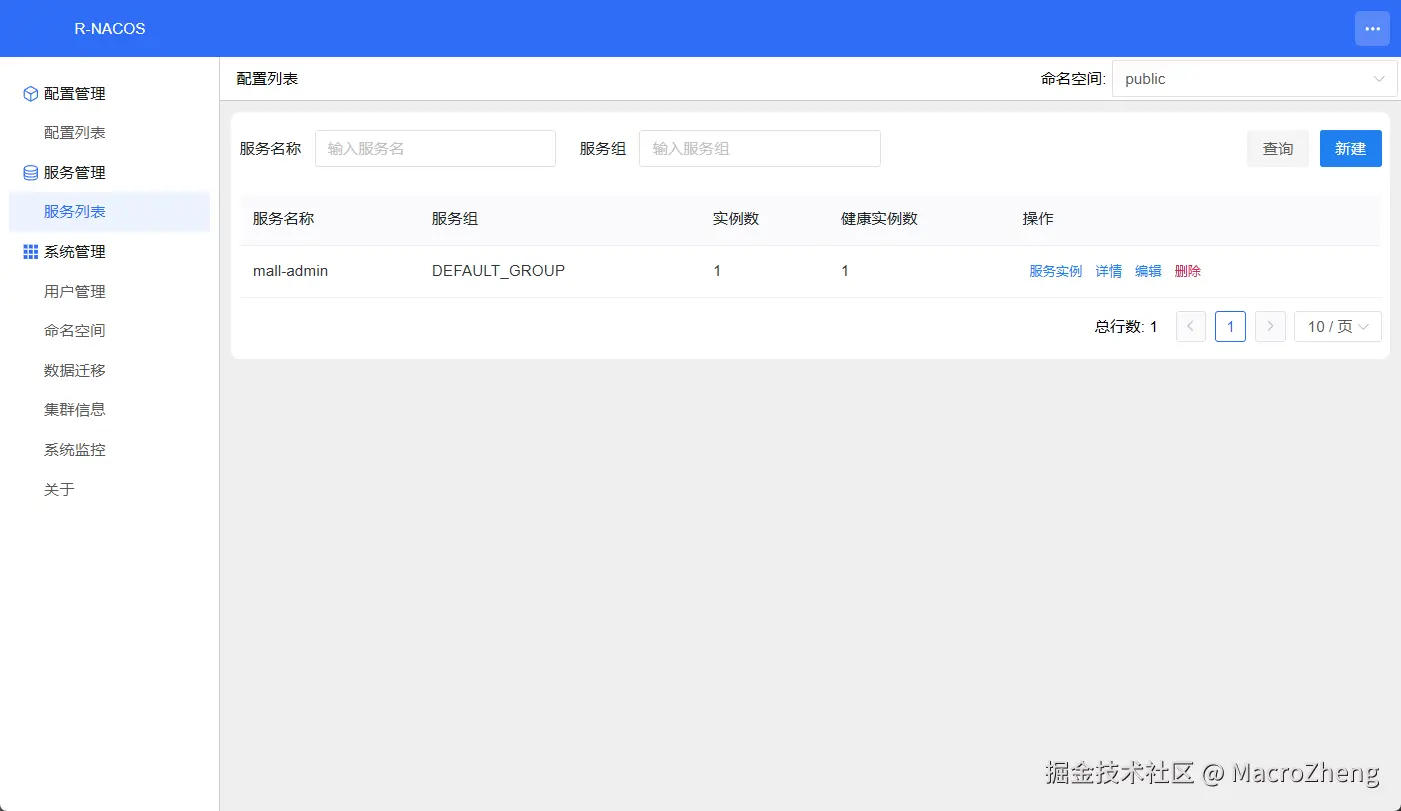
Task: Select page 1 in pagination
Action: [1230, 327]
